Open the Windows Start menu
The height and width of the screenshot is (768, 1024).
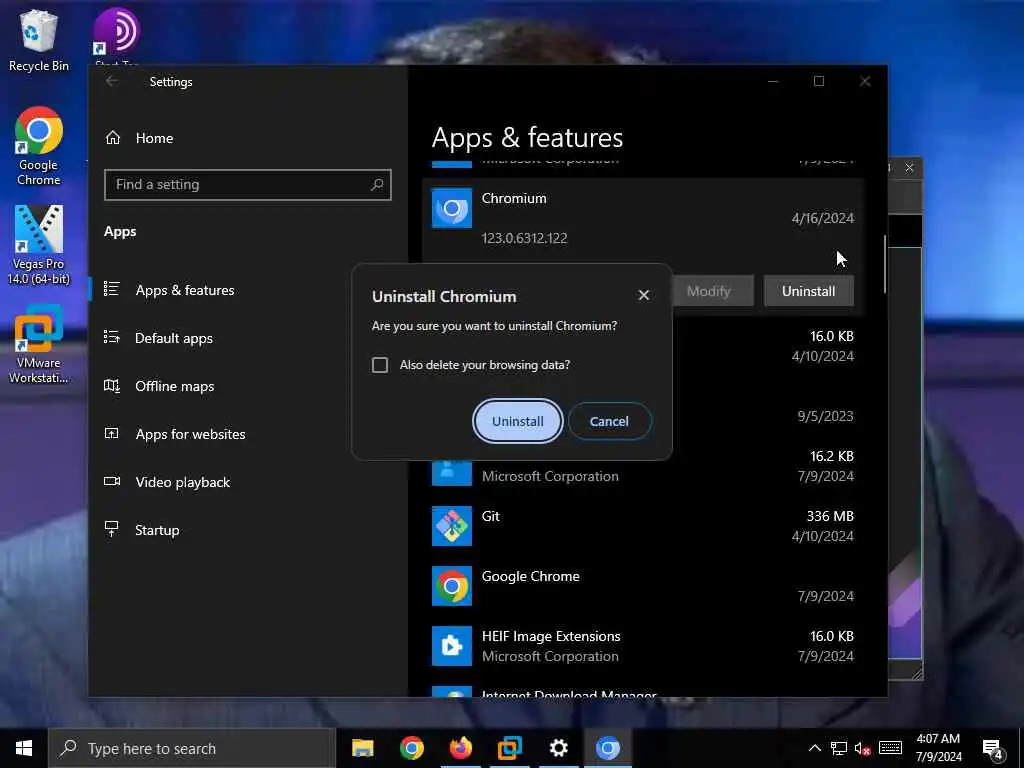(24, 748)
